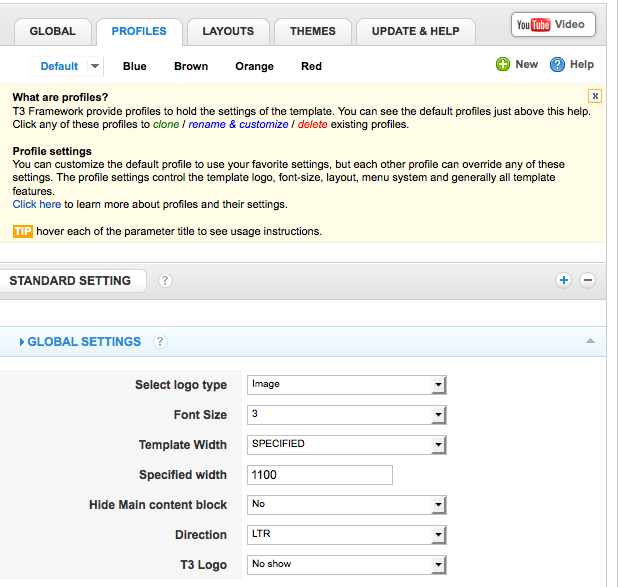Screen dimensions: 621x587
Task: Open Help via the blue question icon
Action: point(558,65)
